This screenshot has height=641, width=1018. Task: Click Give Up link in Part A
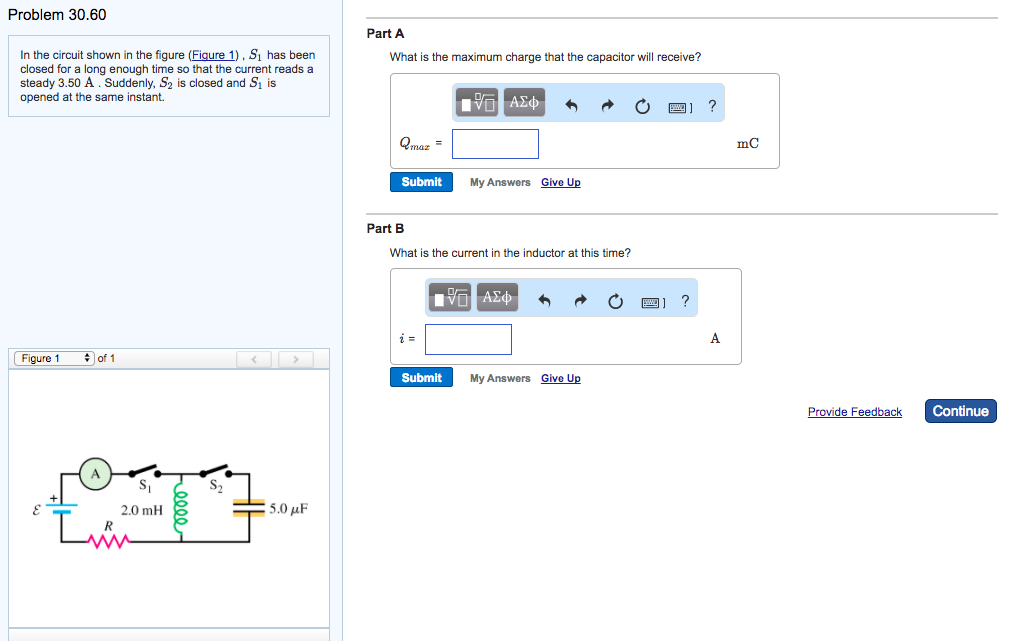561,182
